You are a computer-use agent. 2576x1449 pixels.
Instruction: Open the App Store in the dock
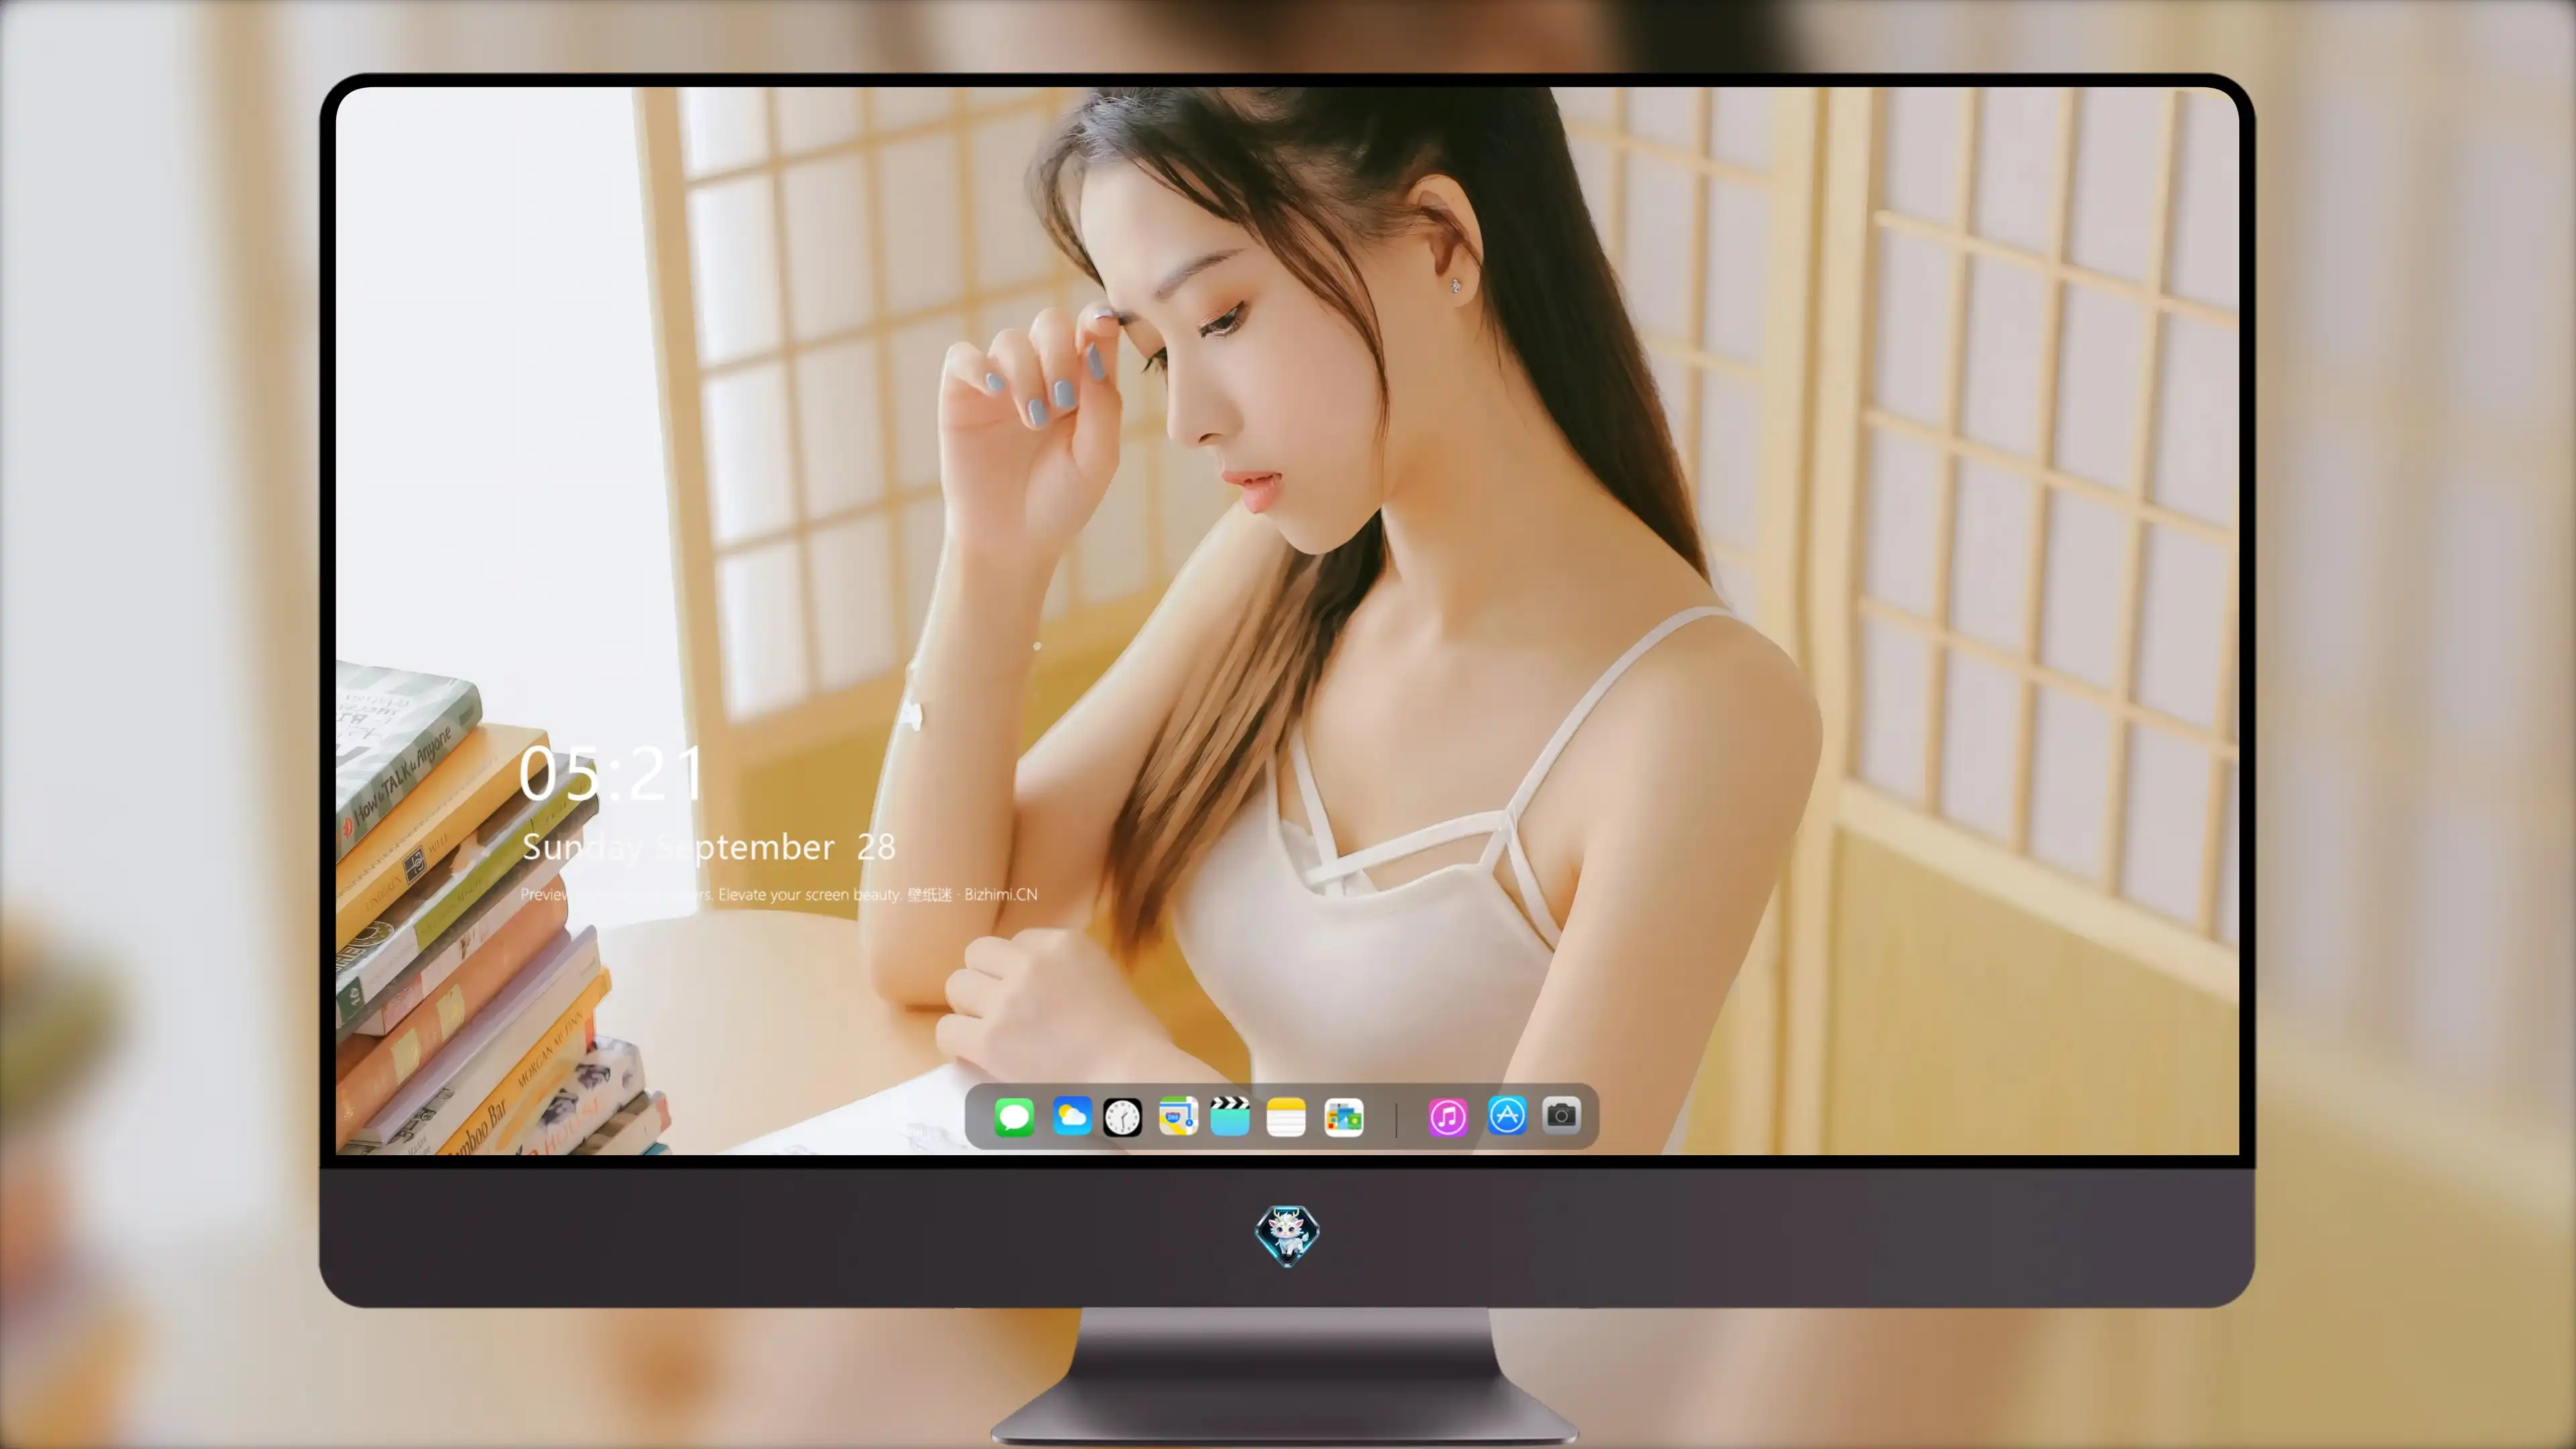point(1506,1115)
